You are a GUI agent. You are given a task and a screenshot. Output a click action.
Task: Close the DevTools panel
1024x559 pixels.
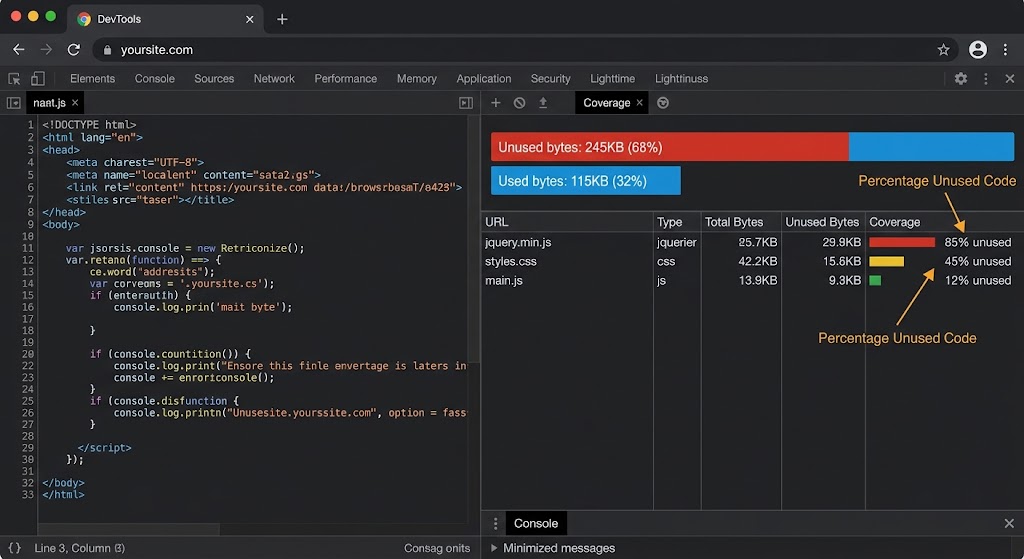pyautogui.click(x=1010, y=78)
